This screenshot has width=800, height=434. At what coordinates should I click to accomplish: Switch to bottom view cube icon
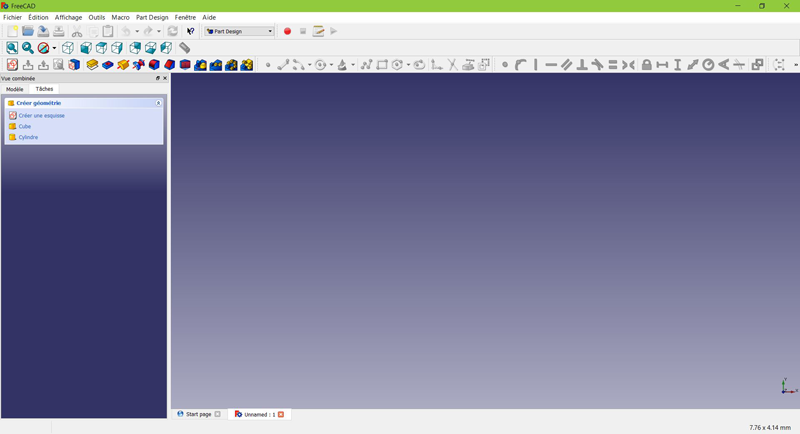click(x=151, y=48)
